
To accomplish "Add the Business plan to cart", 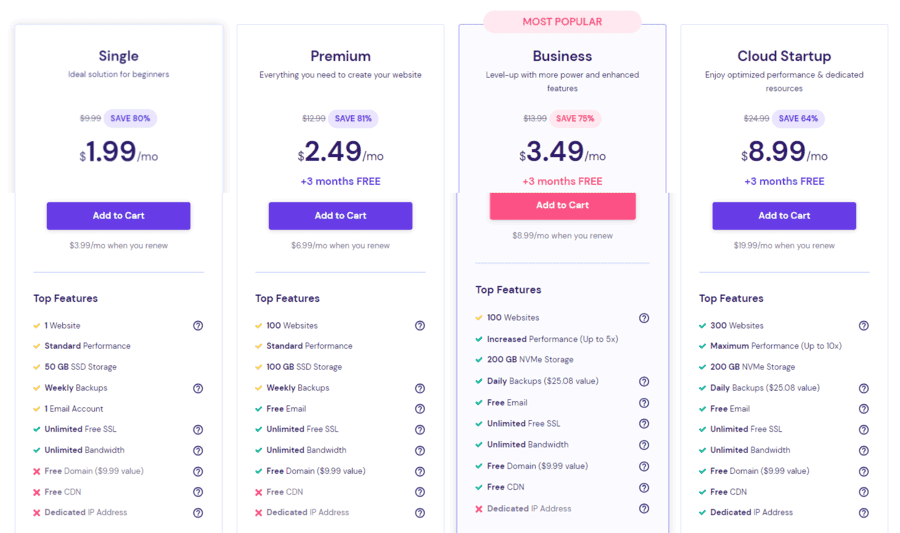I will click(x=562, y=205).
